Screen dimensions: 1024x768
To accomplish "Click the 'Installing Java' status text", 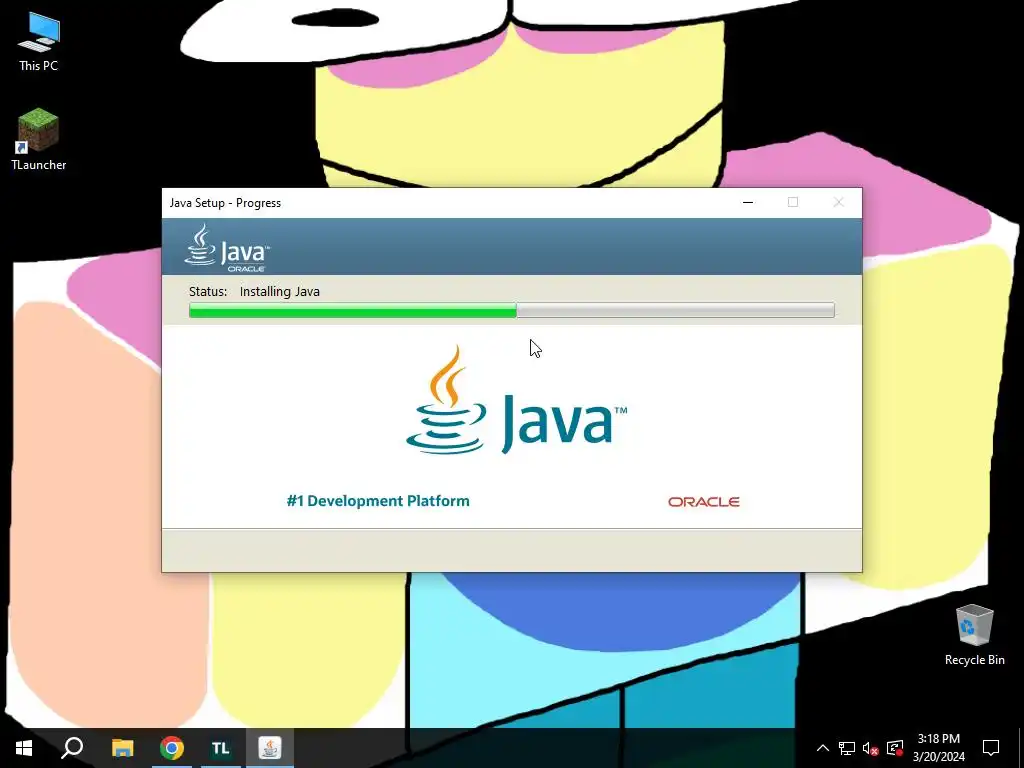I will [x=280, y=292].
